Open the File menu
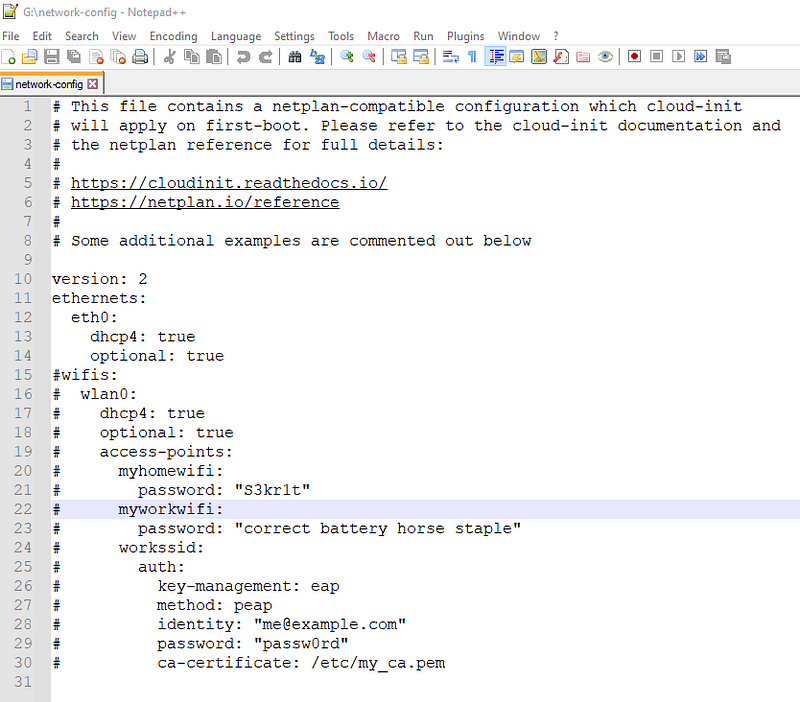 11,36
